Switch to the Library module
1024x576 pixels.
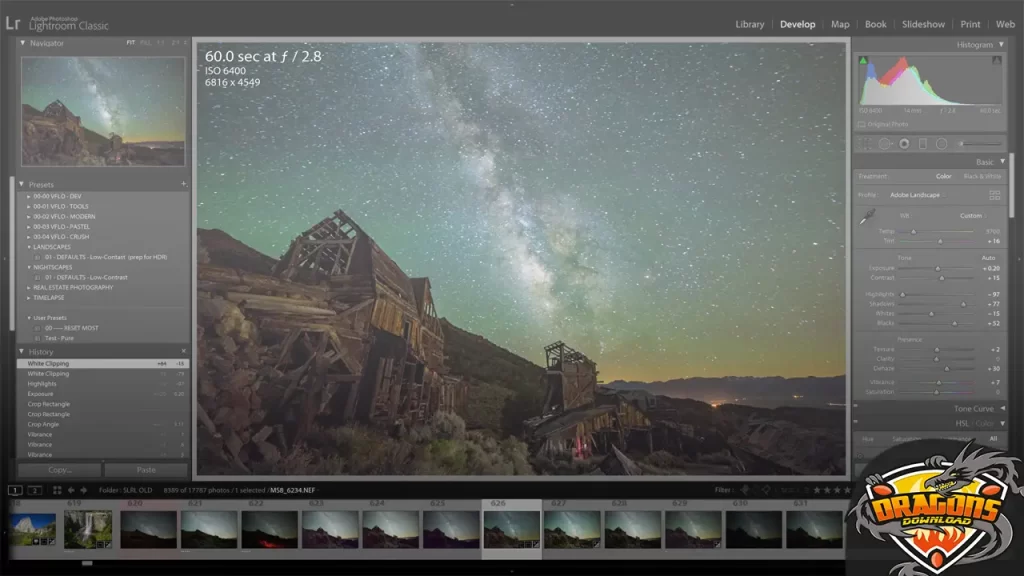[x=749, y=24]
